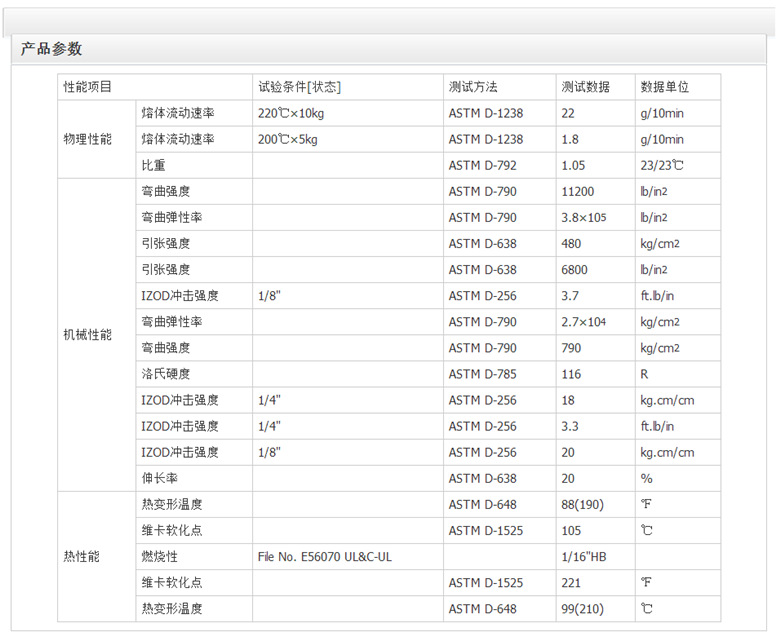This screenshot has width=780, height=636.
Task: Click kg.cm/cm unit in the 18 row
Action: [678, 400]
